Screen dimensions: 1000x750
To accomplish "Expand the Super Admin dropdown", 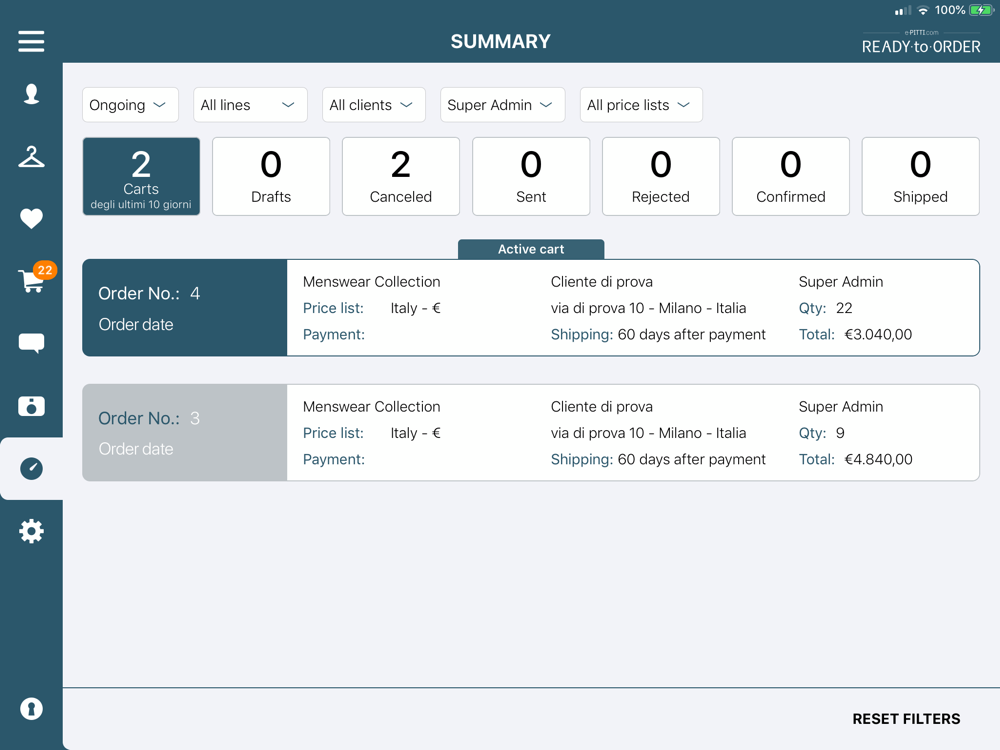I will tap(502, 105).
